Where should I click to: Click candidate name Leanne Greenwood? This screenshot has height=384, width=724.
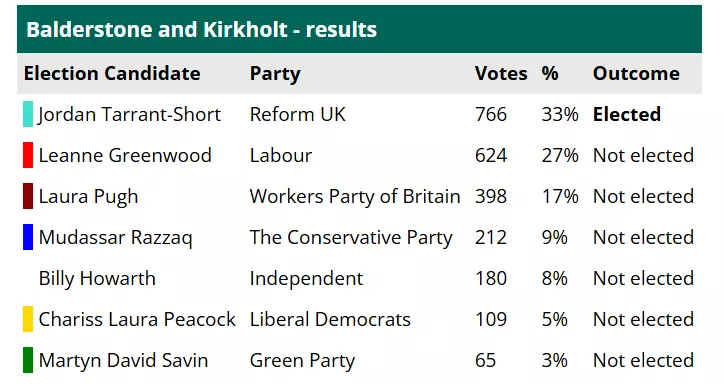(x=125, y=155)
